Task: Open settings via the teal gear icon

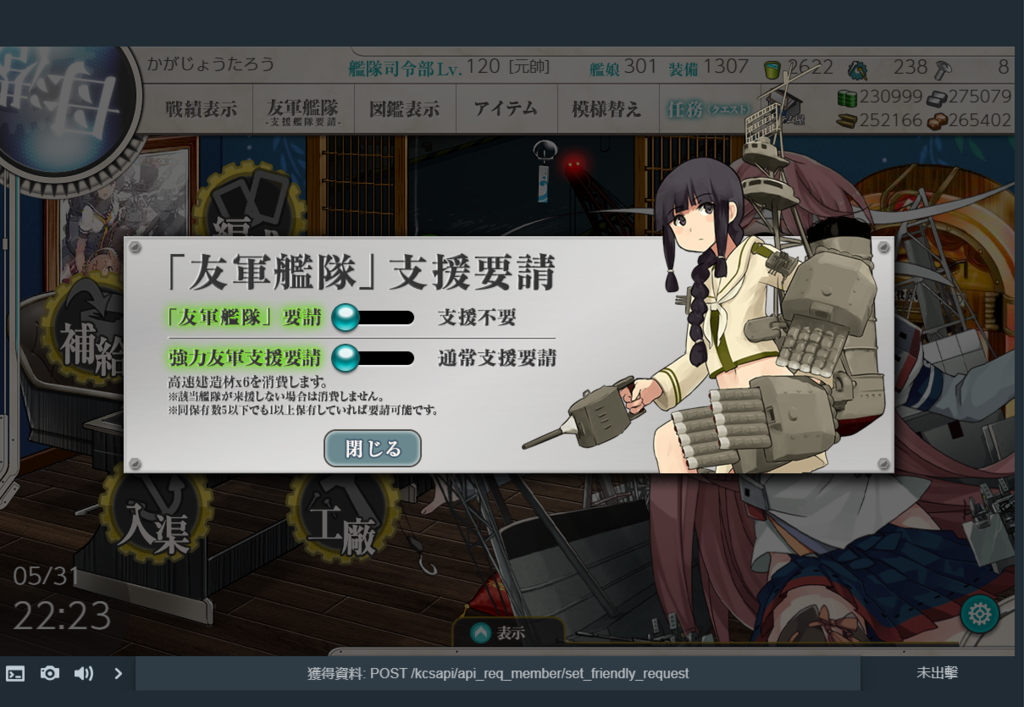Action: [x=979, y=614]
